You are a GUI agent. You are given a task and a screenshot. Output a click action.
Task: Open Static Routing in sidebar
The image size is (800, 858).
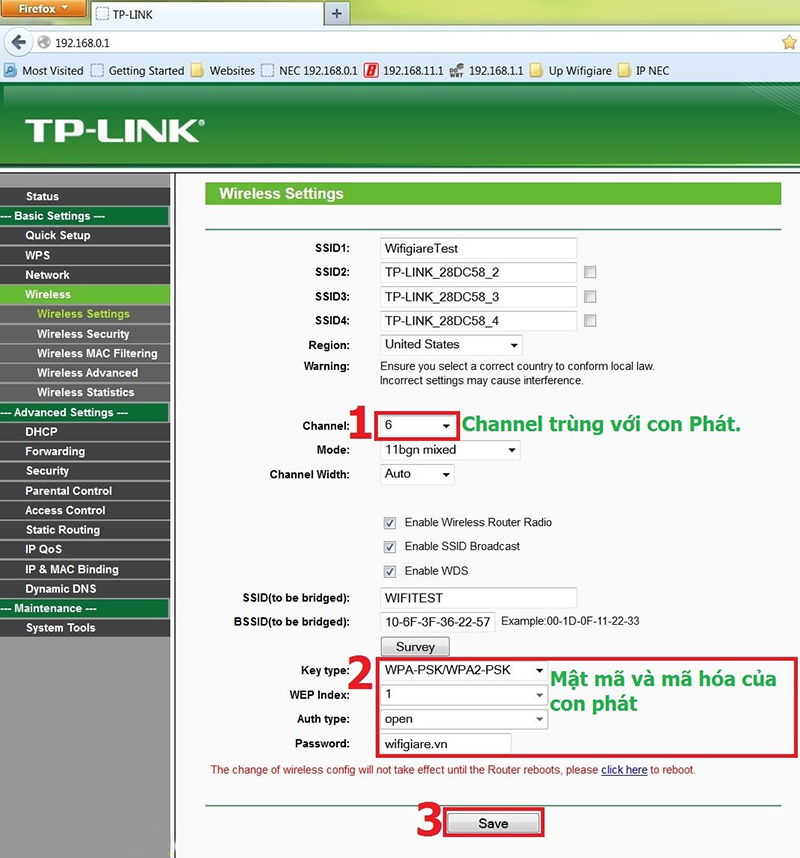[x=85, y=530]
